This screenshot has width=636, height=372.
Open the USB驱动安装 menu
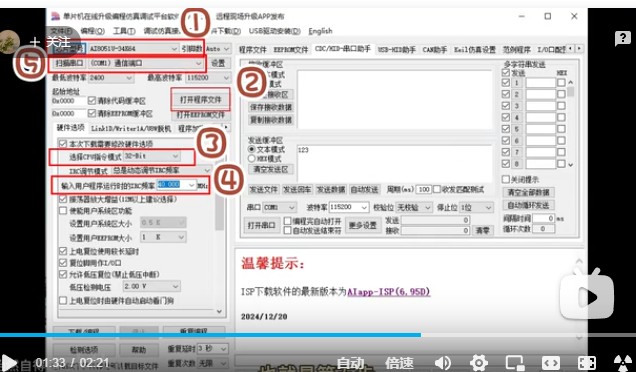tap(275, 31)
